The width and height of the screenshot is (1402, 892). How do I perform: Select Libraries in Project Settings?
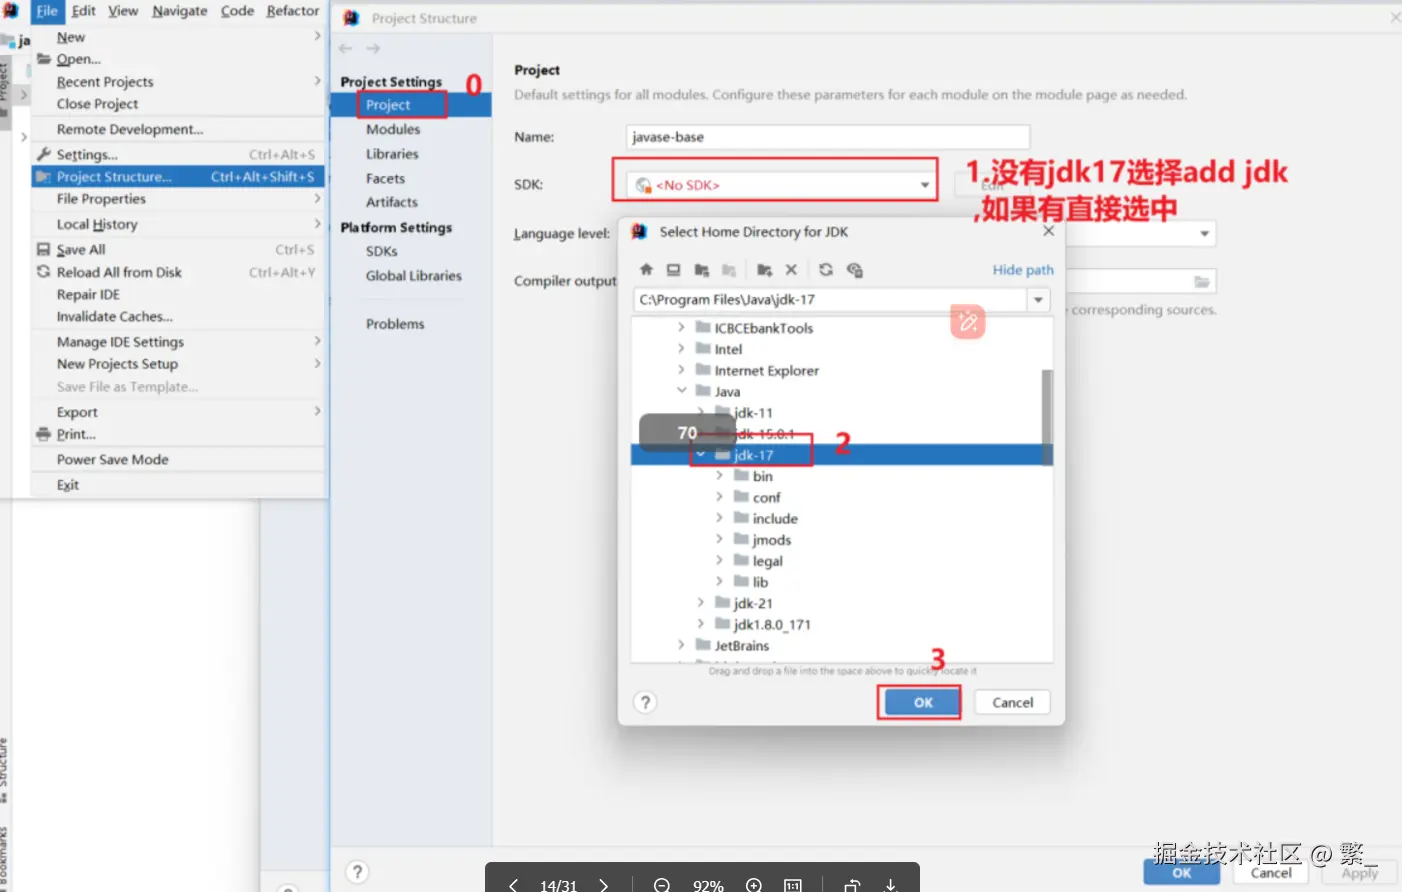pyautogui.click(x=392, y=154)
